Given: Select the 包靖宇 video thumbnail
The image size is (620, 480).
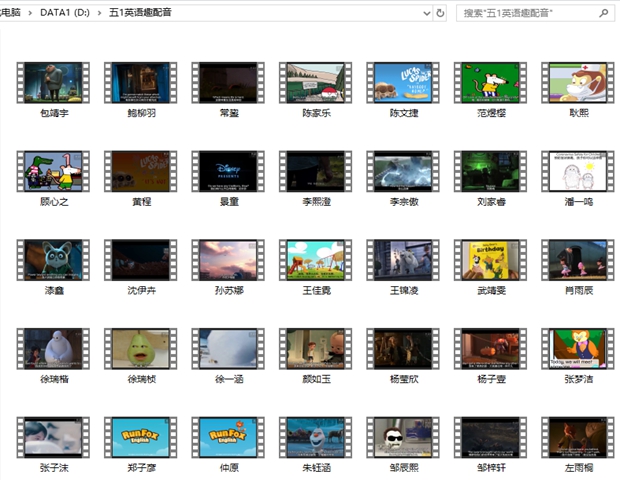Looking at the screenshot, I should pyautogui.click(x=53, y=83).
